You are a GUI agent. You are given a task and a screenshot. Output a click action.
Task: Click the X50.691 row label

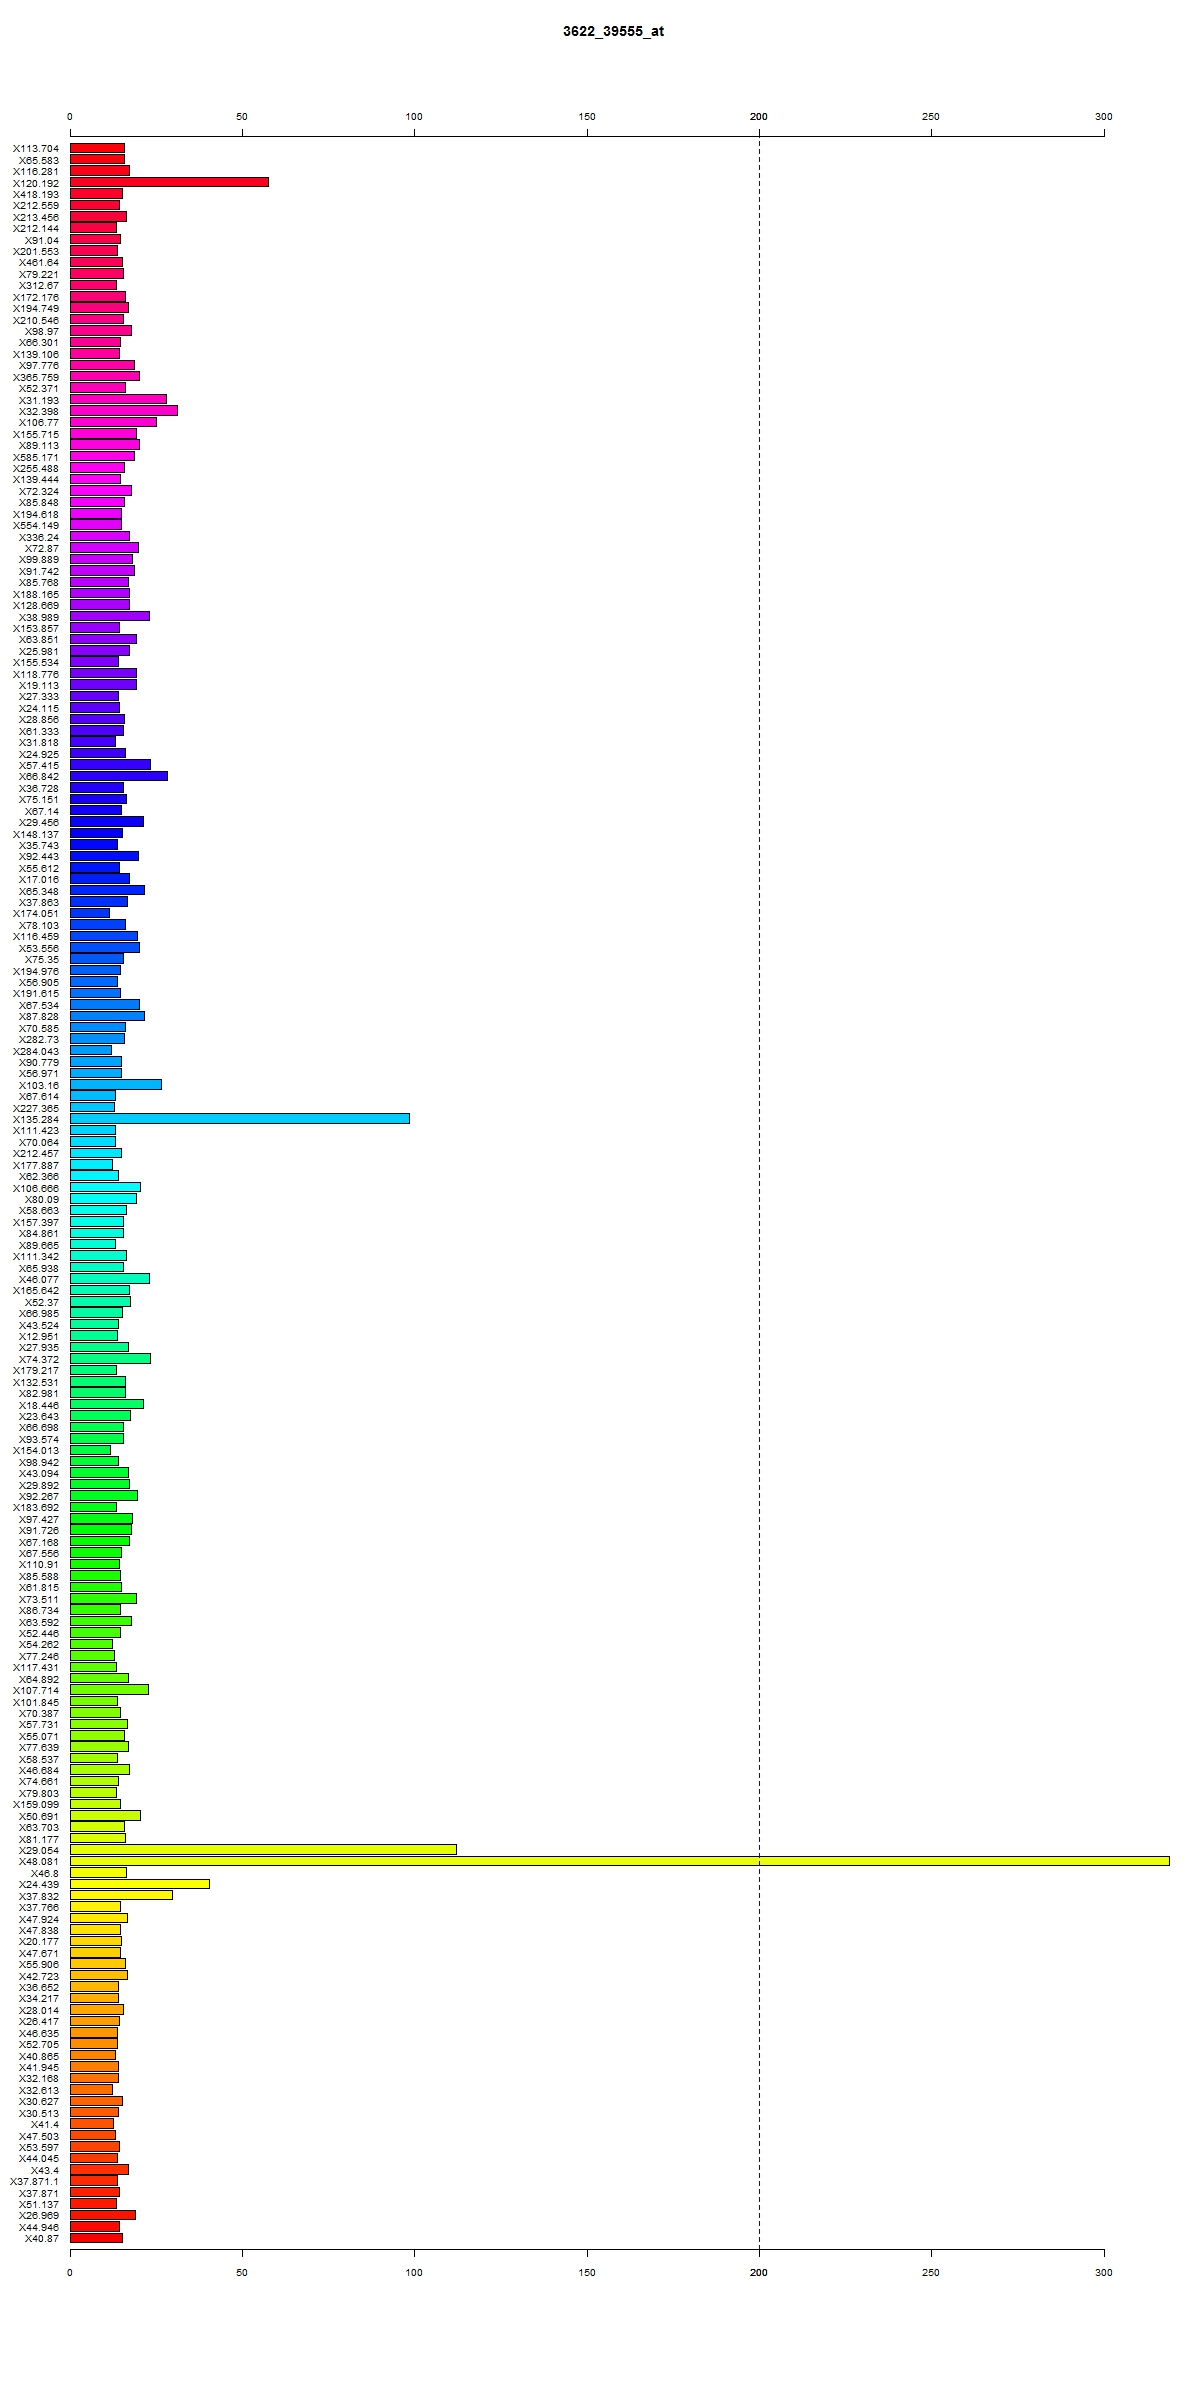39,1815
